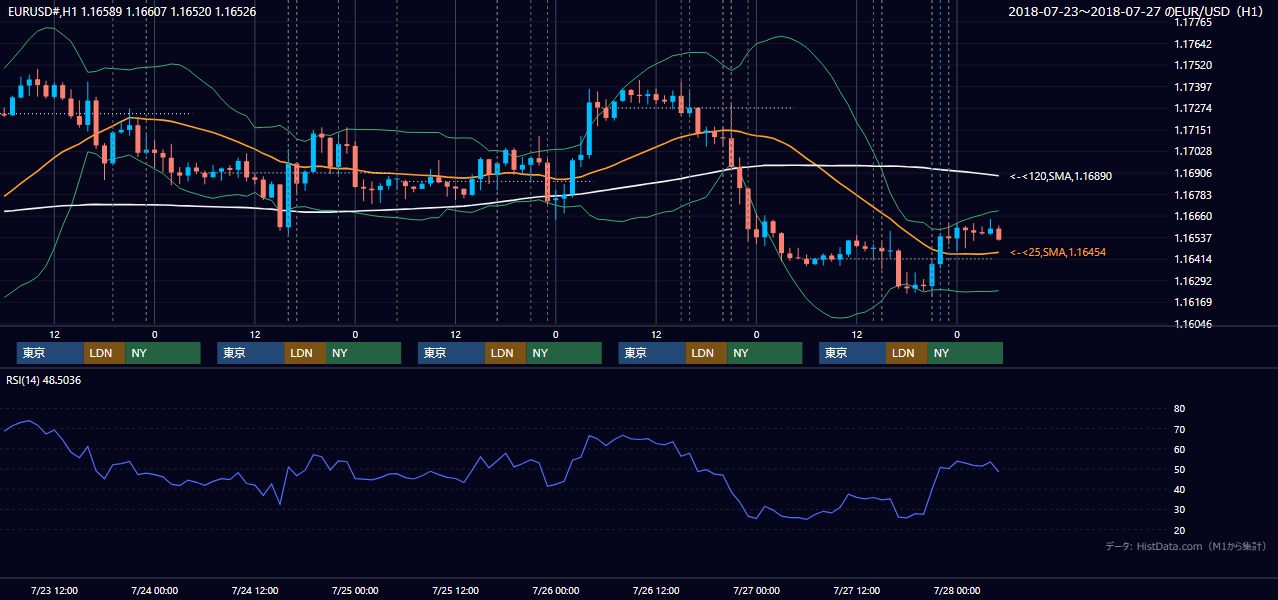Click the 1.17151 price axis label
Image resolution: width=1278 pixels, height=600 pixels.
(x=1193, y=130)
